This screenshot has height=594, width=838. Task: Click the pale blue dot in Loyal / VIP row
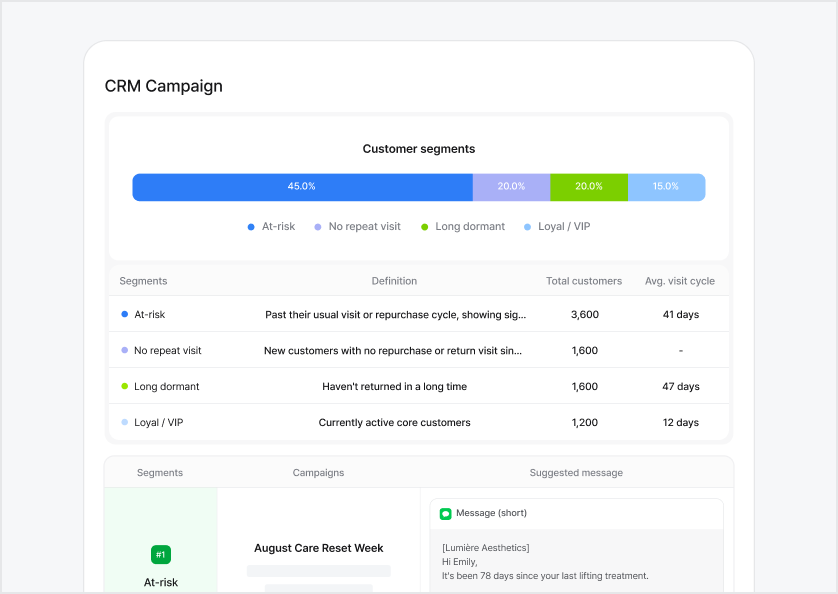[x=125, y=422]
